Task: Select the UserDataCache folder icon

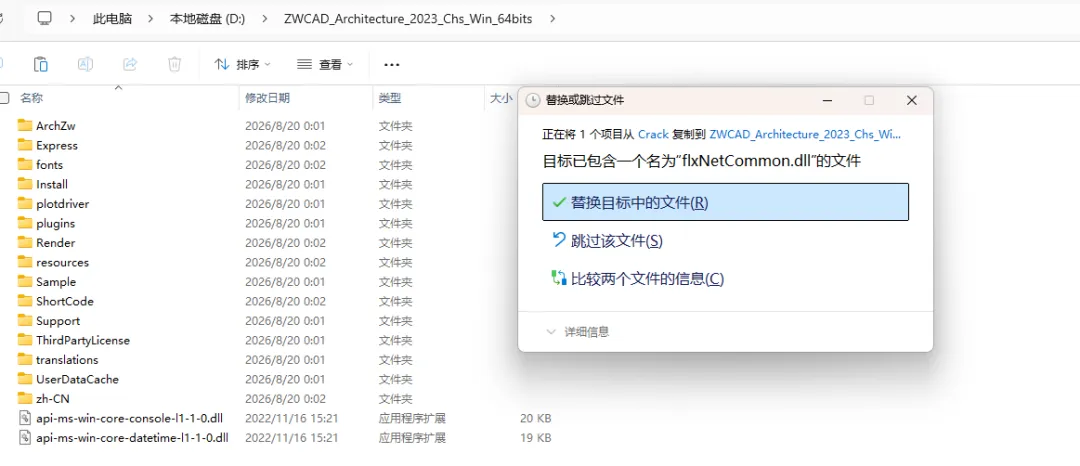Action: 25,379
